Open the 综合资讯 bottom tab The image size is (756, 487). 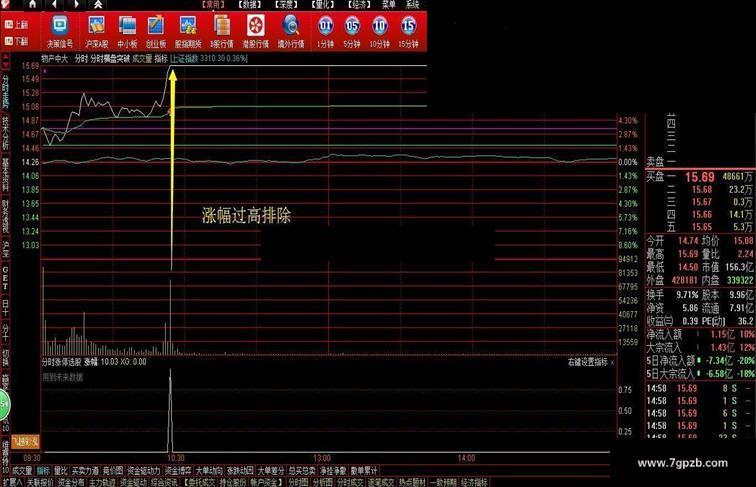click(164, 482)
